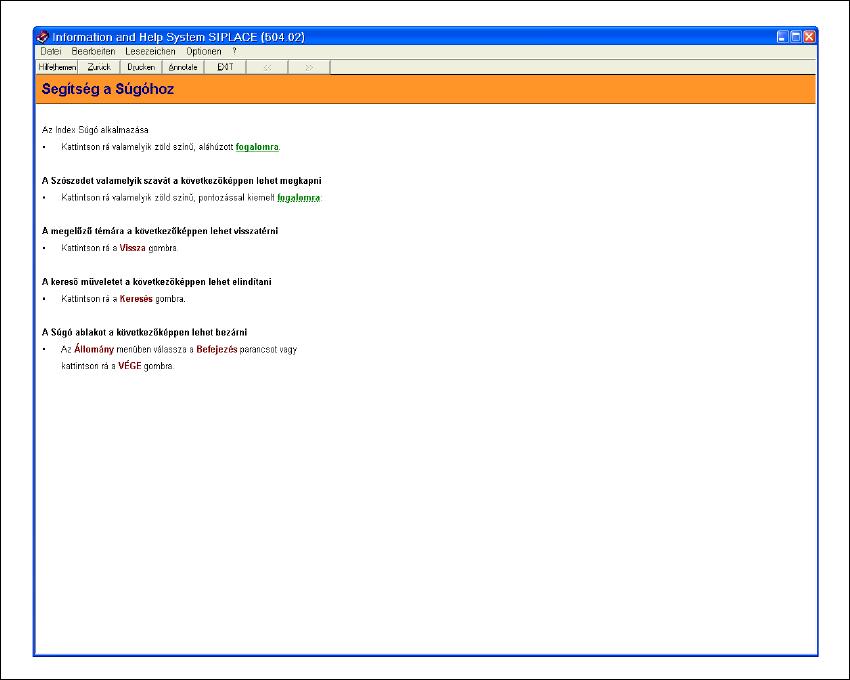Click the window title 'Information and Help System SIPLACE'
This screenshot has height=680, width=850.
coord(178,37)
